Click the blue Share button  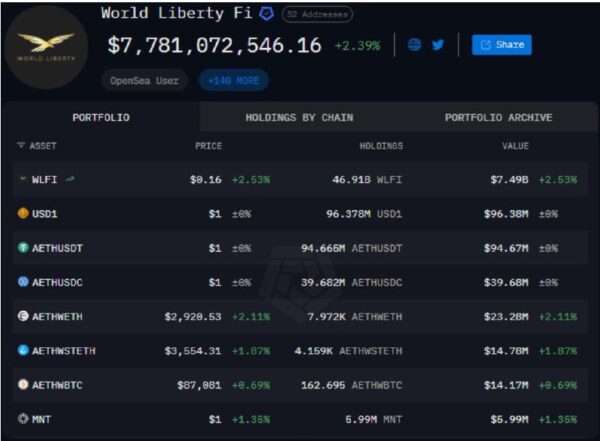(502, 45)
